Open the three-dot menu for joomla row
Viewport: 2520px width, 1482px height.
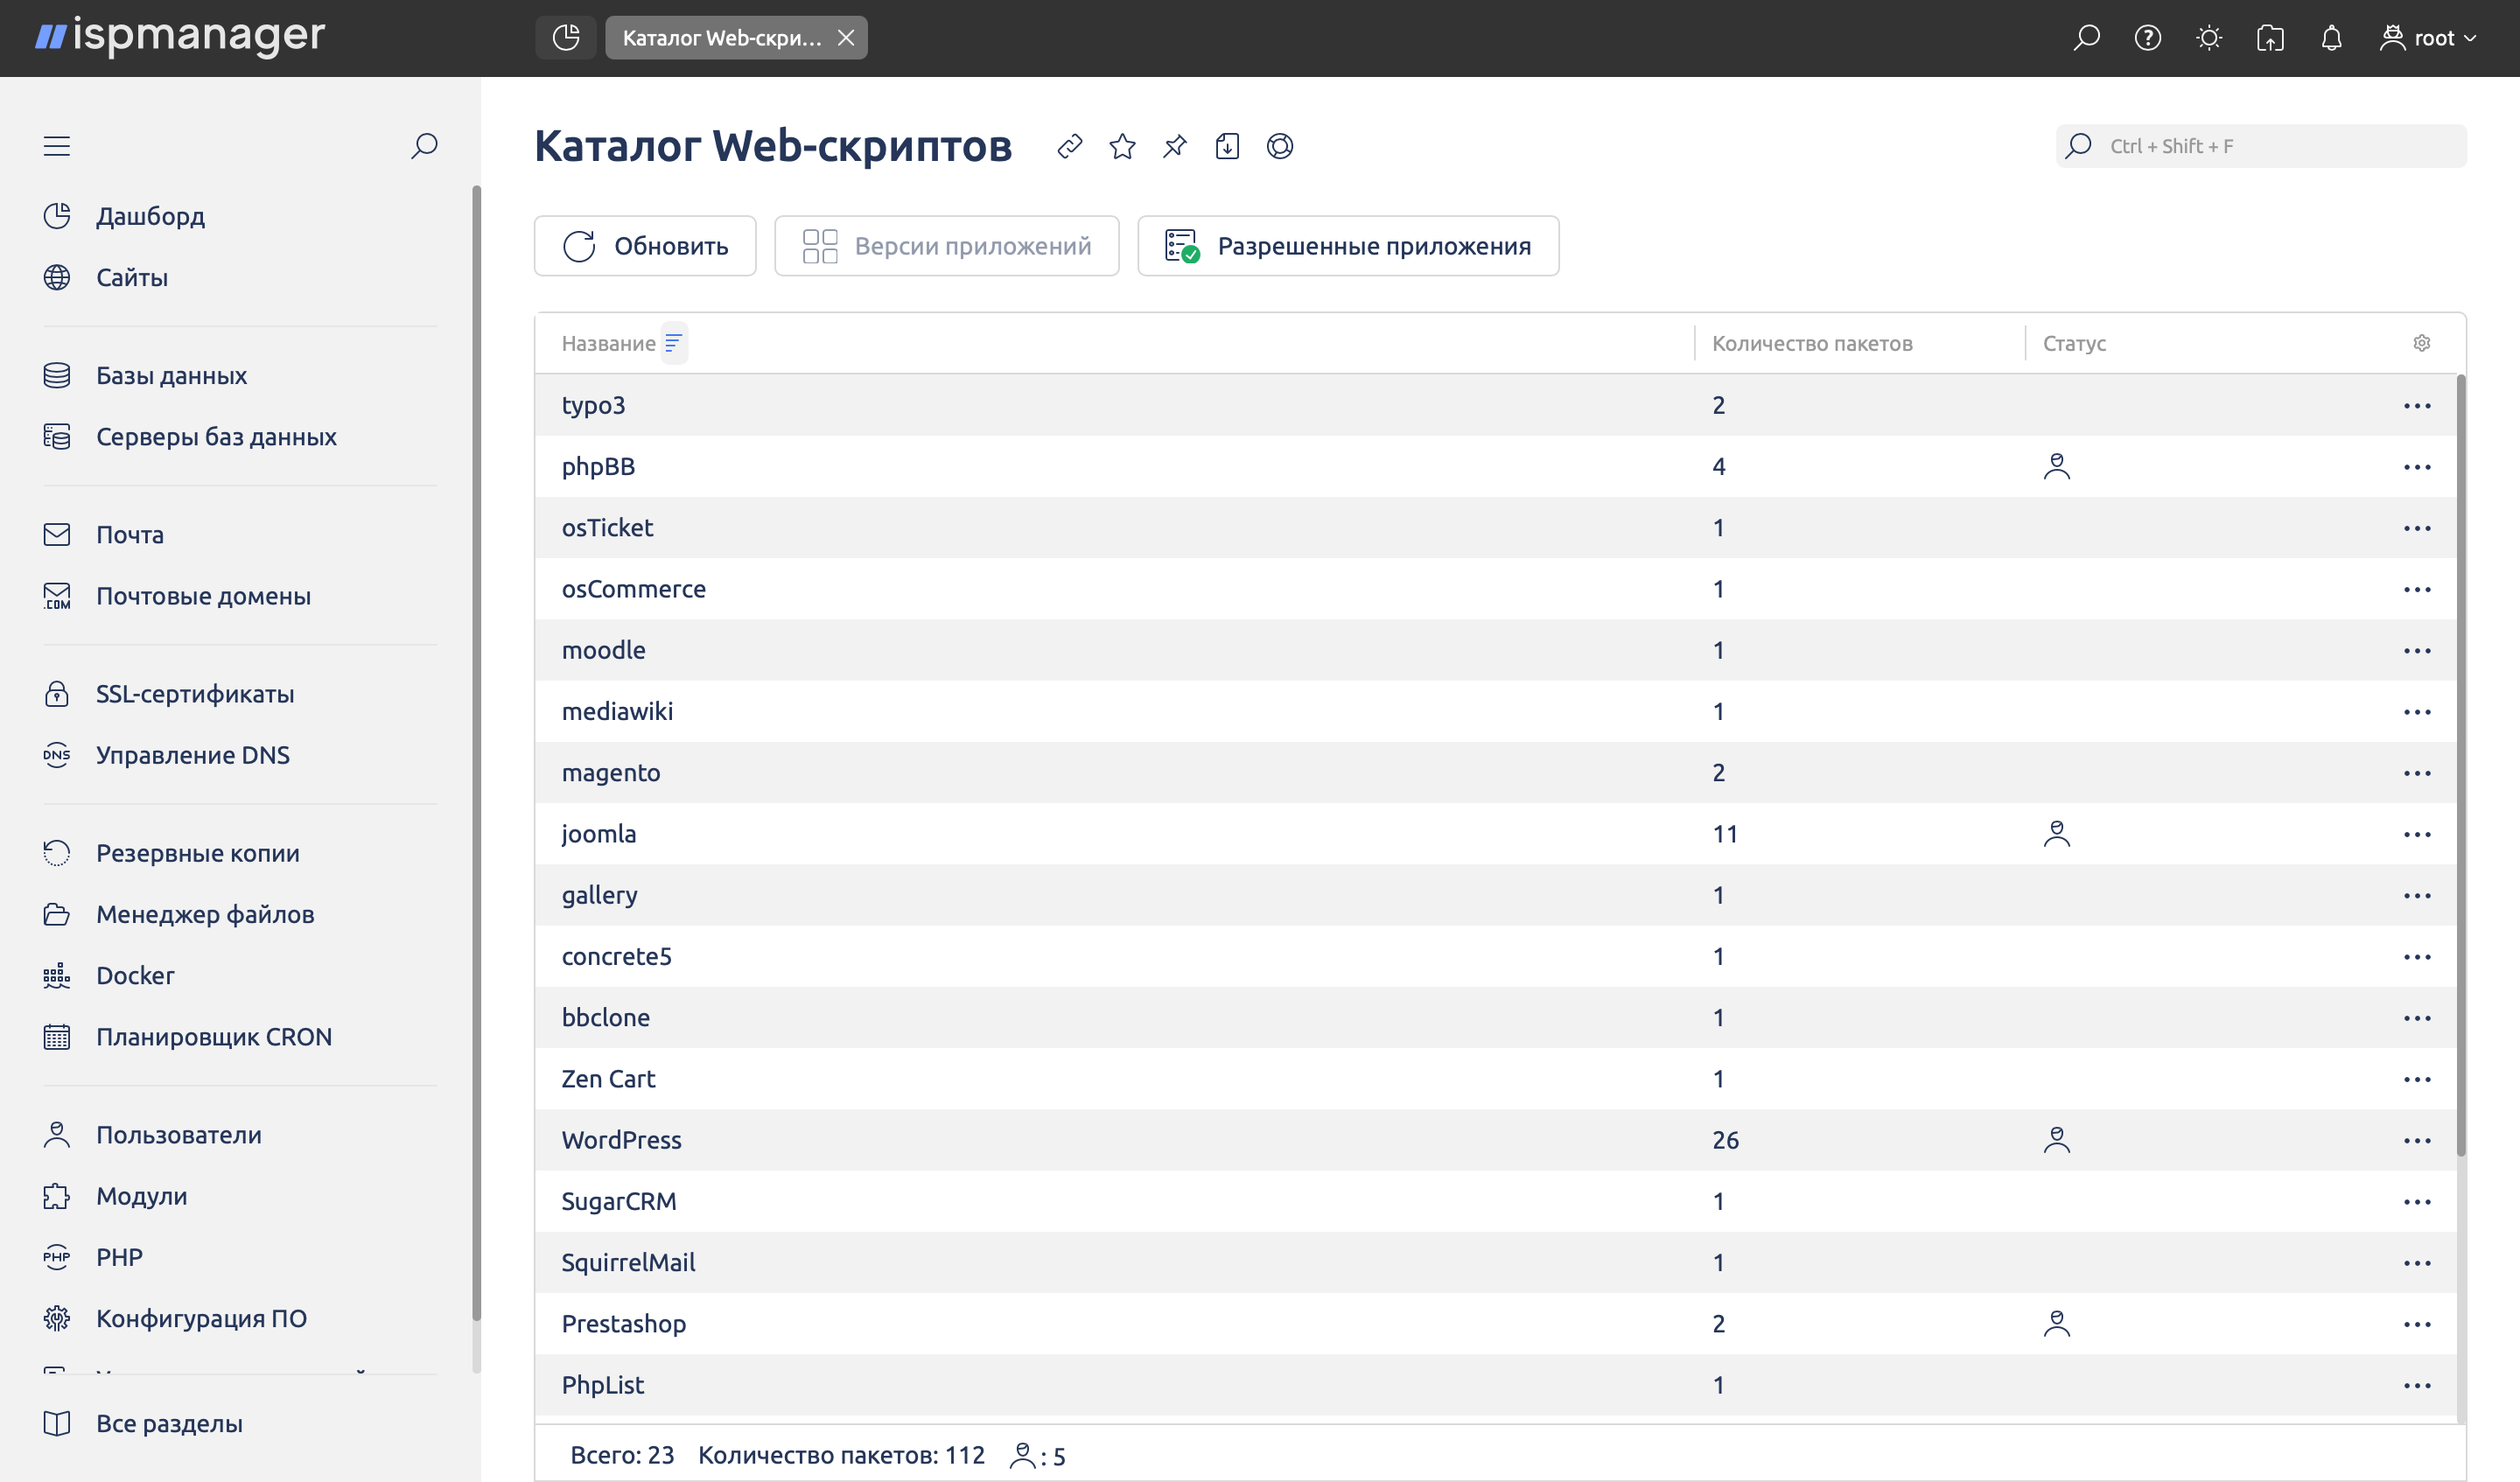[x=2416, y=835]
